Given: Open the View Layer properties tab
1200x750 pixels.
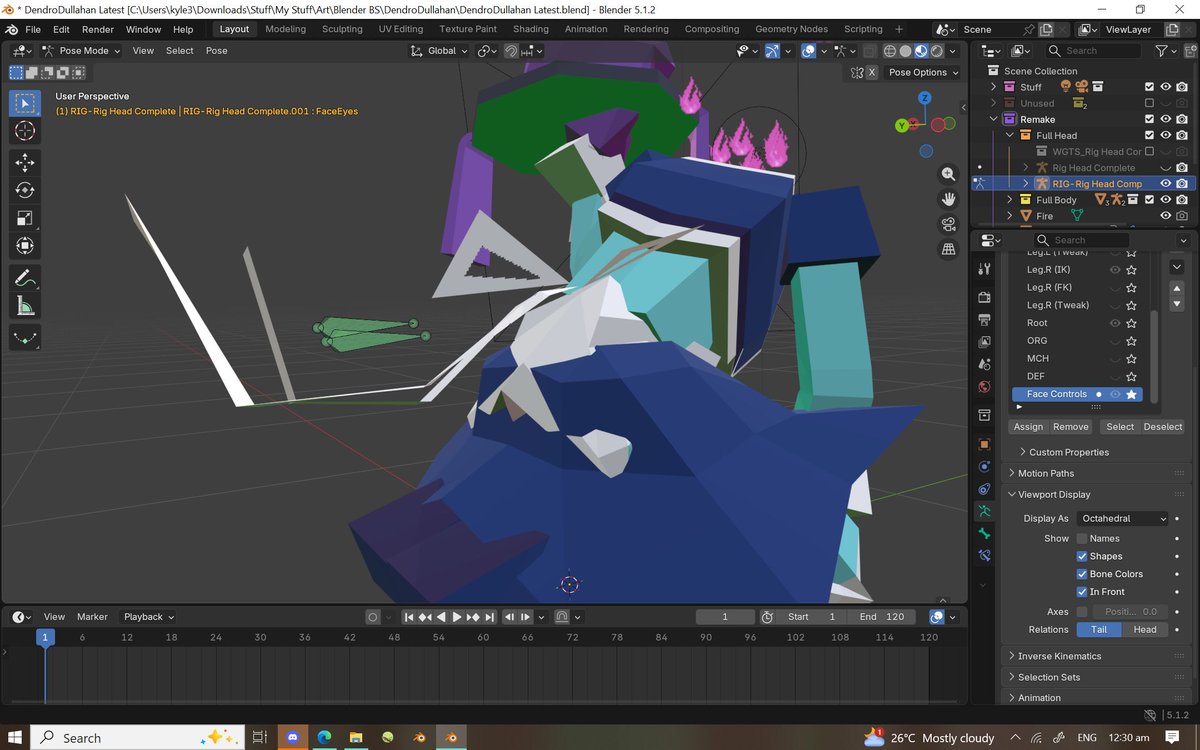Looking at the screenshot, I should 984,343.
